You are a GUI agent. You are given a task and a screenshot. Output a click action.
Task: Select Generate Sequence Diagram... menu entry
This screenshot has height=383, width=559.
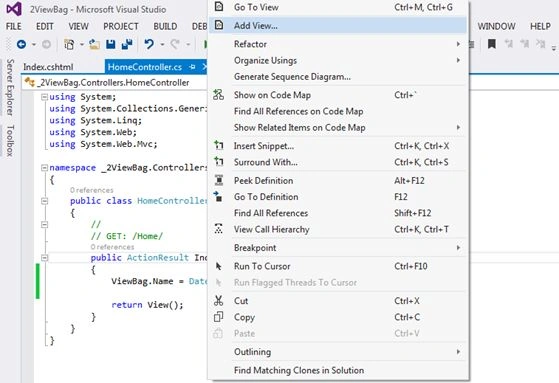[x=338, y=77]
